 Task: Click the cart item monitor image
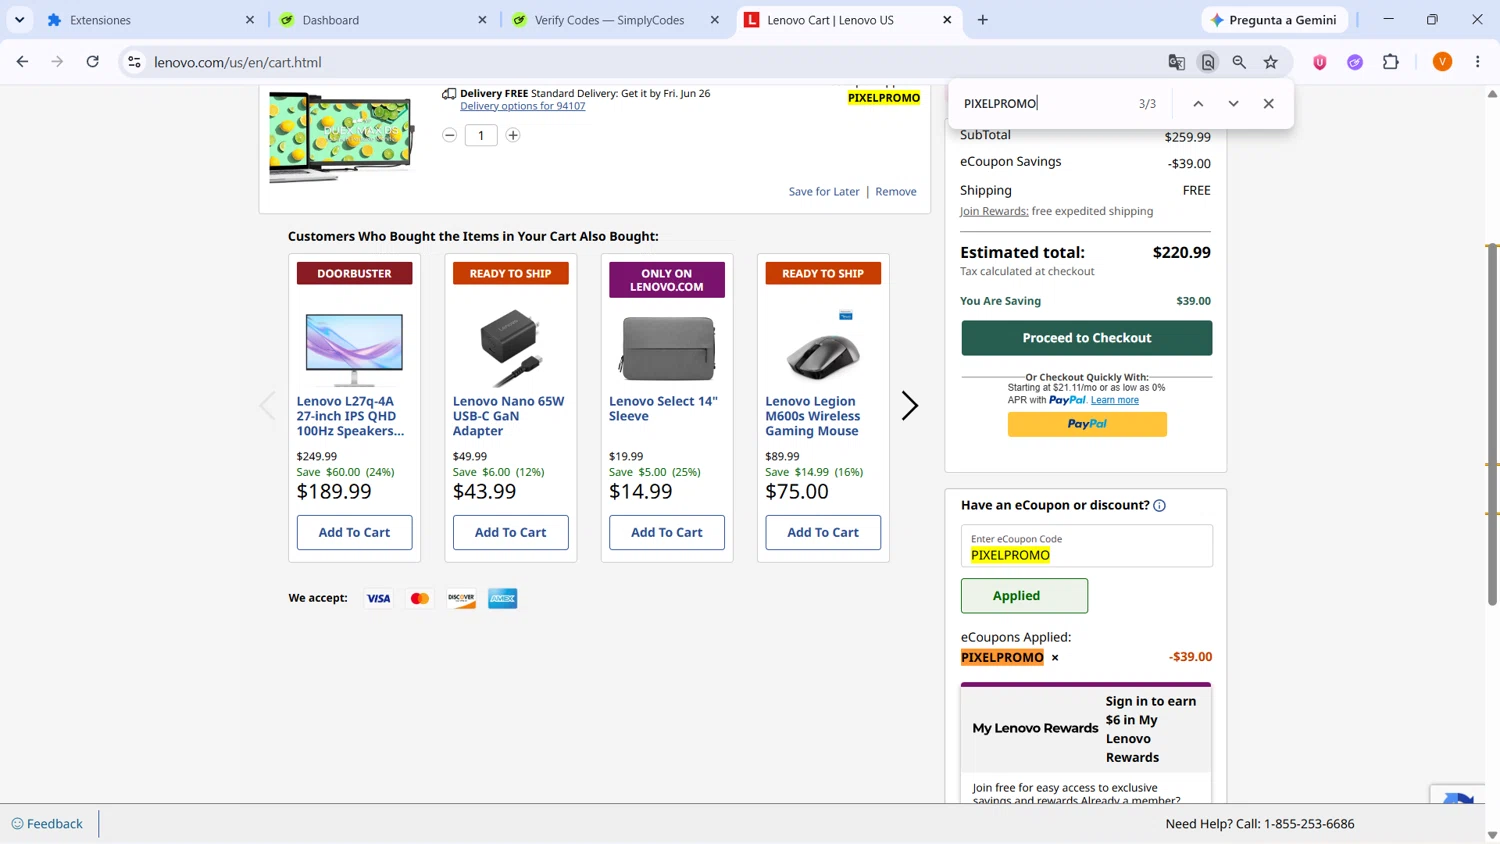click(x=341, y=137)
